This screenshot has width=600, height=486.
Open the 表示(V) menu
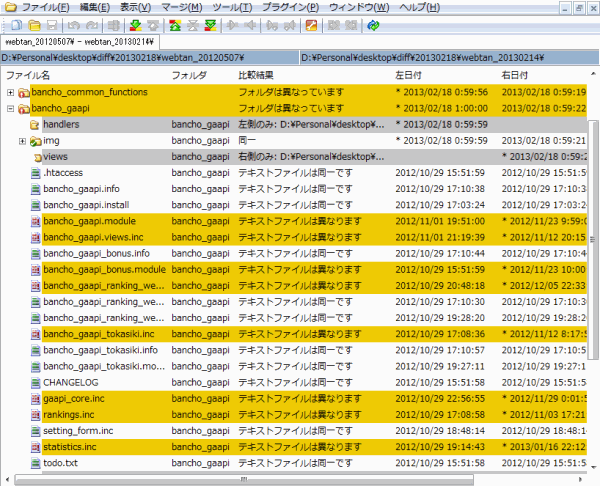point(135,7)
